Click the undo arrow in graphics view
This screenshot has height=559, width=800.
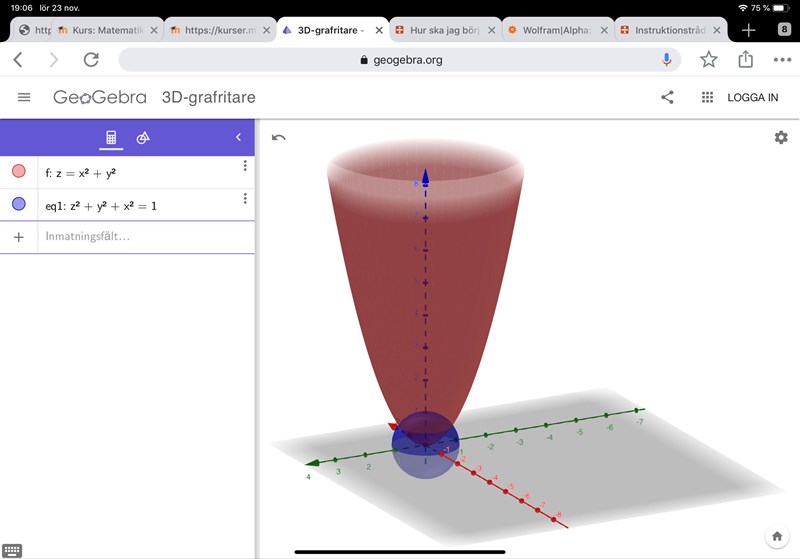pos(279,137)
